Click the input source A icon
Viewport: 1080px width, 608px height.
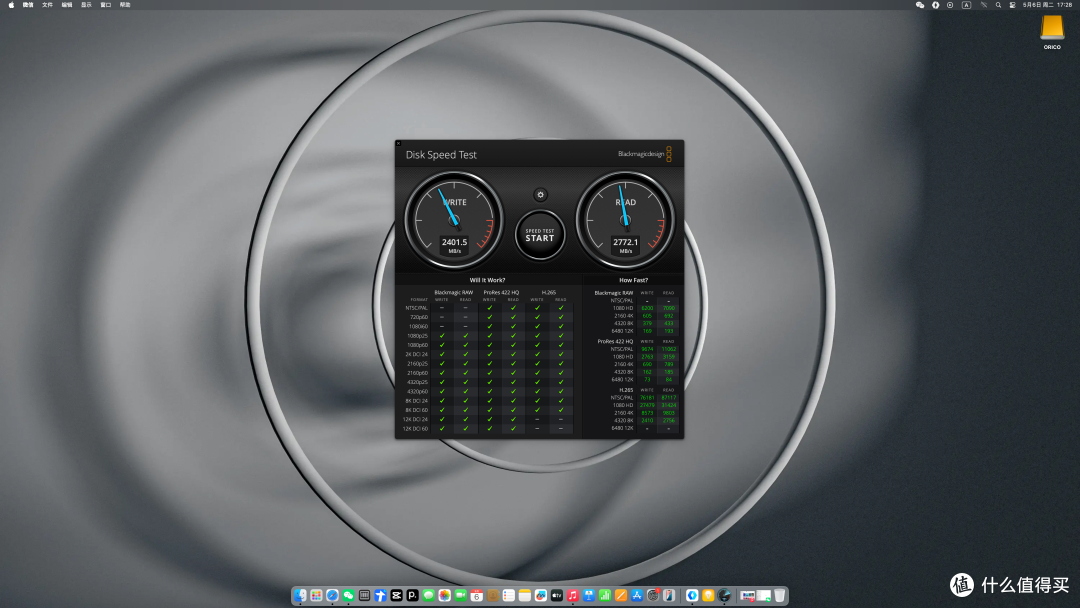(966, 5)
